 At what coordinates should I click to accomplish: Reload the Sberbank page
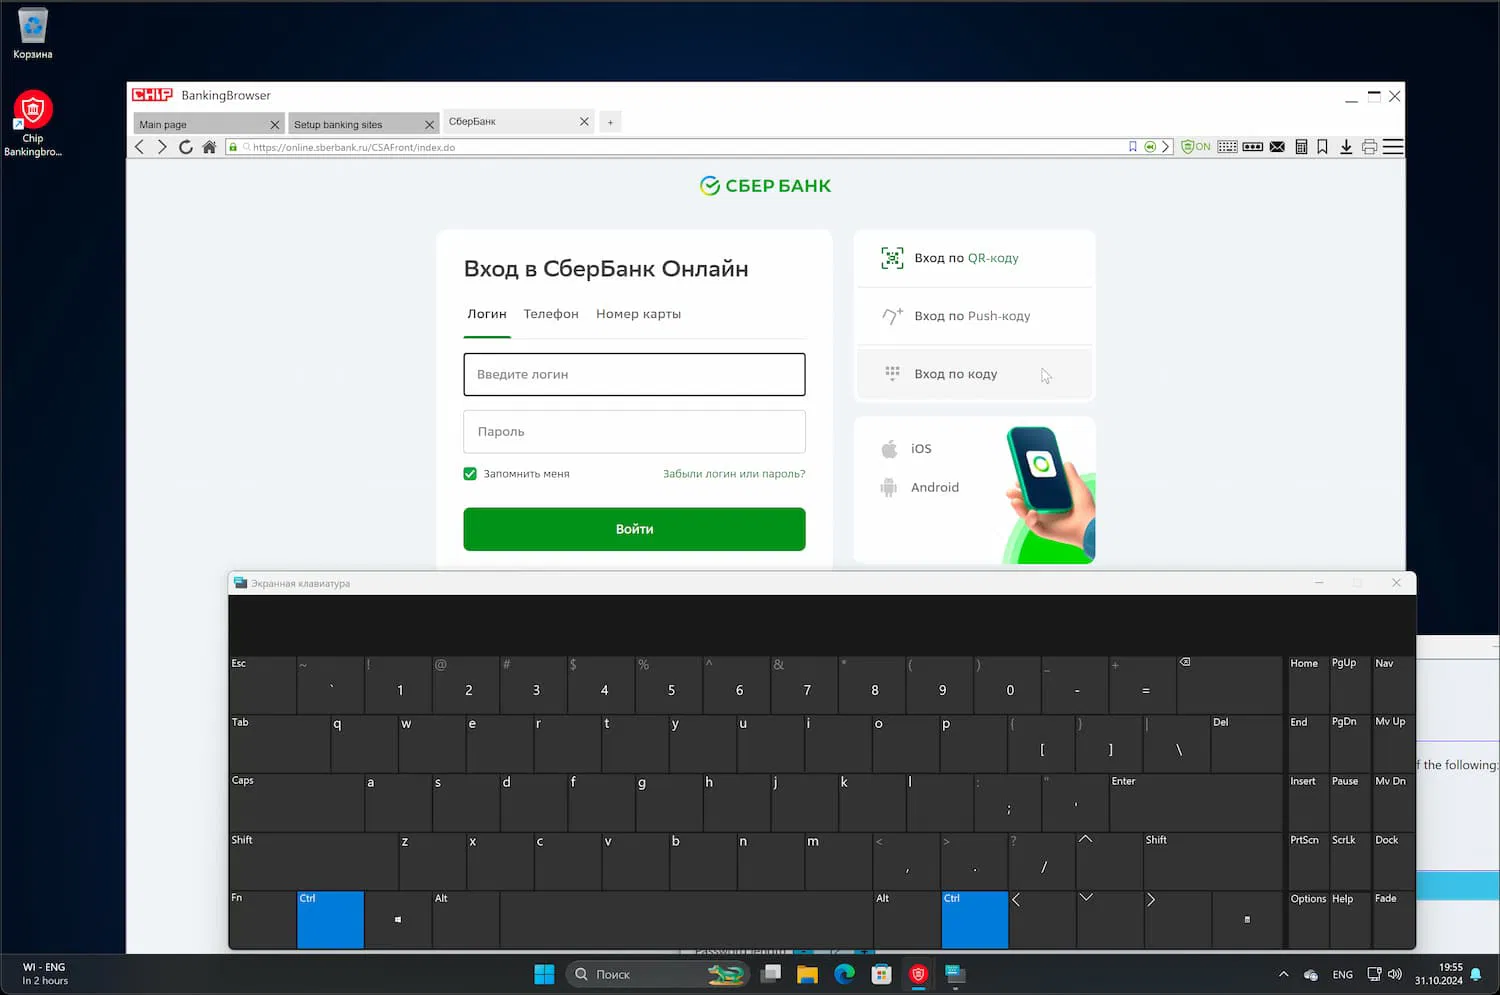(x=186, y=147)
